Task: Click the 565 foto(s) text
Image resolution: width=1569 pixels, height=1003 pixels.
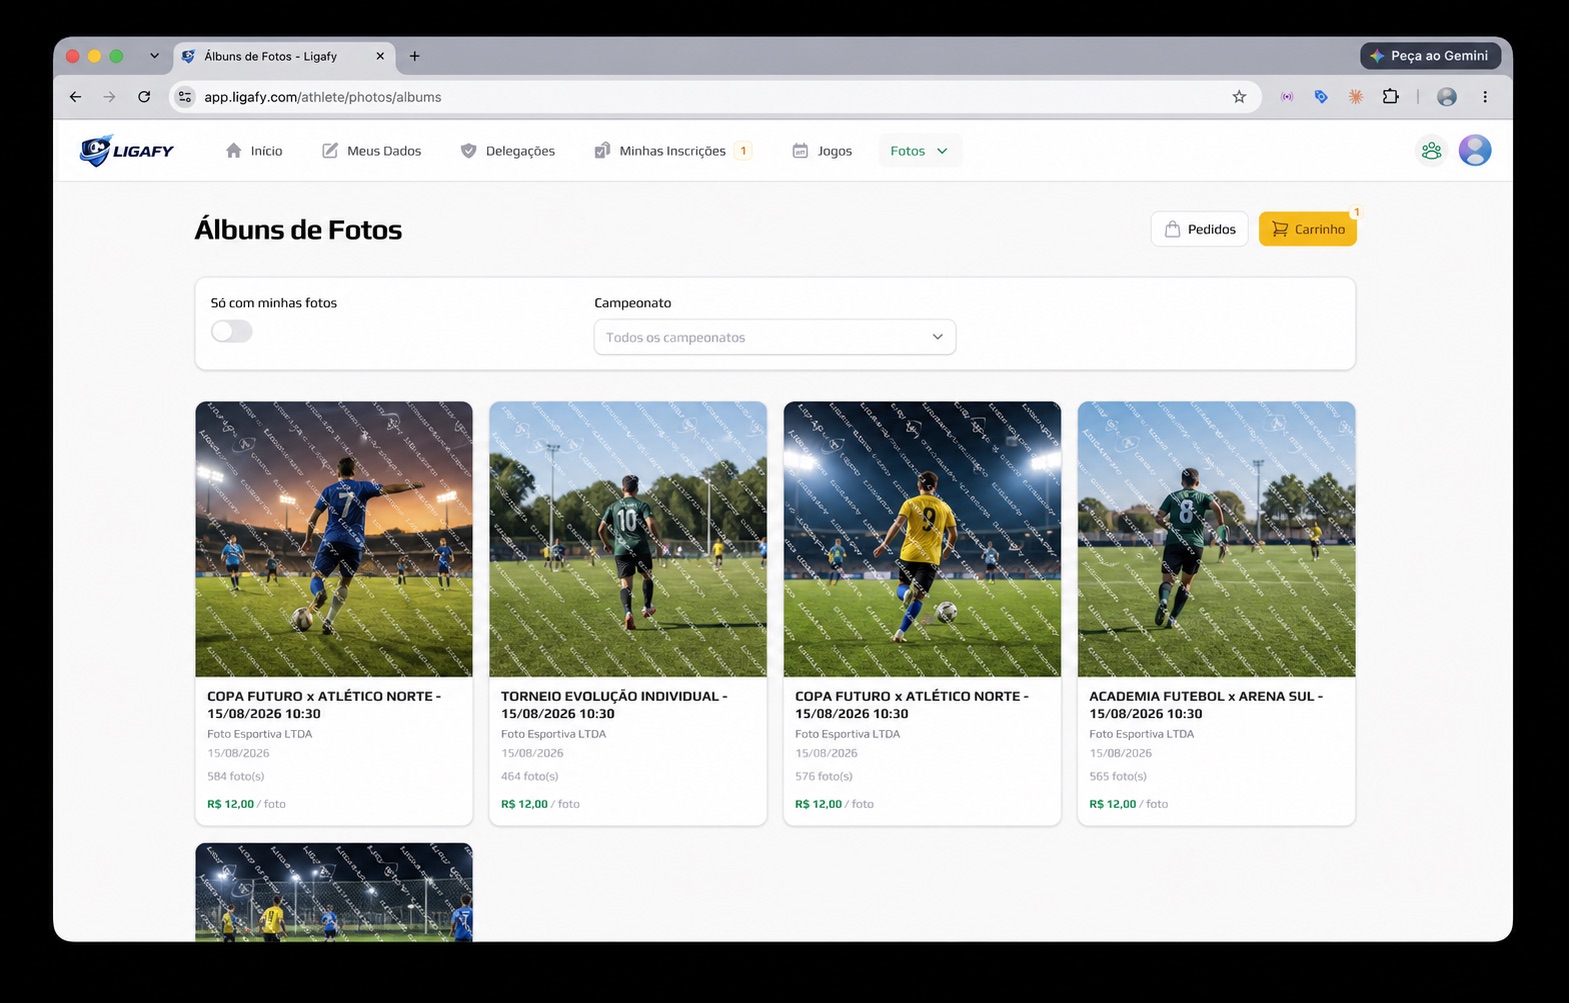Action: [x=1117, y=776]
